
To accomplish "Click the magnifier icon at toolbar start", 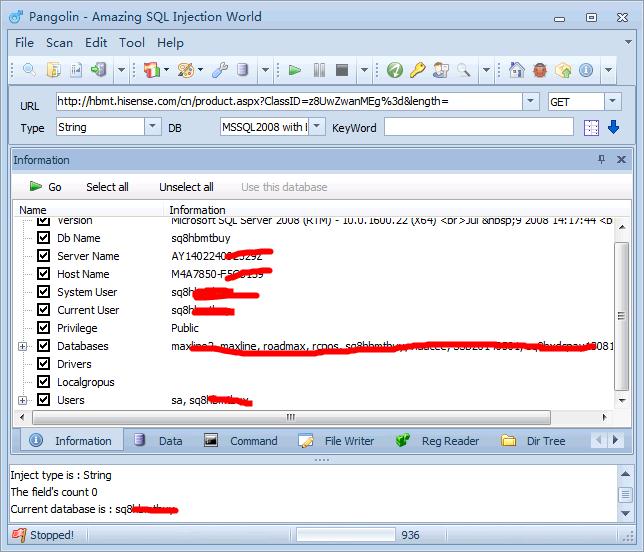I will coord(29,70).
